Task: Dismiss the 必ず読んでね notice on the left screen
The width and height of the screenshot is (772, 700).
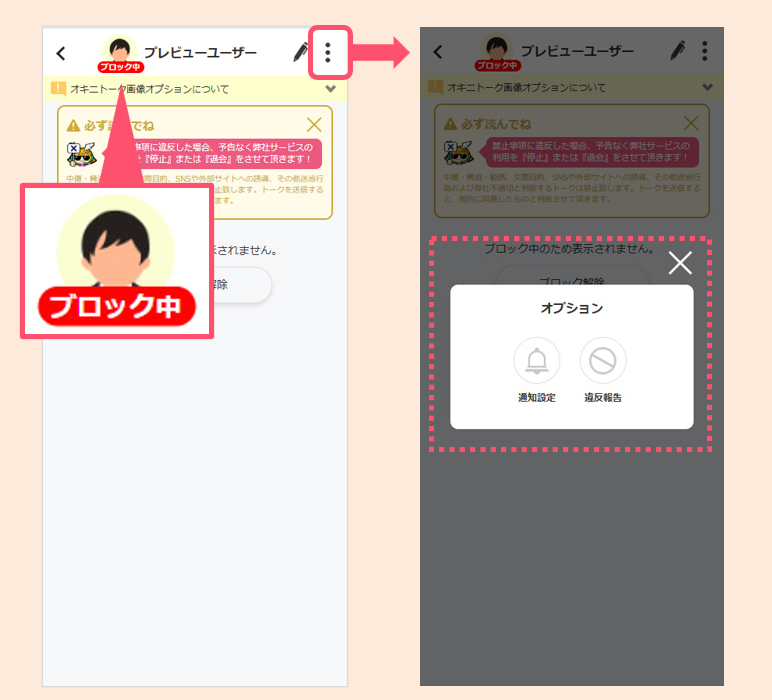Action: tap(314, 125)
